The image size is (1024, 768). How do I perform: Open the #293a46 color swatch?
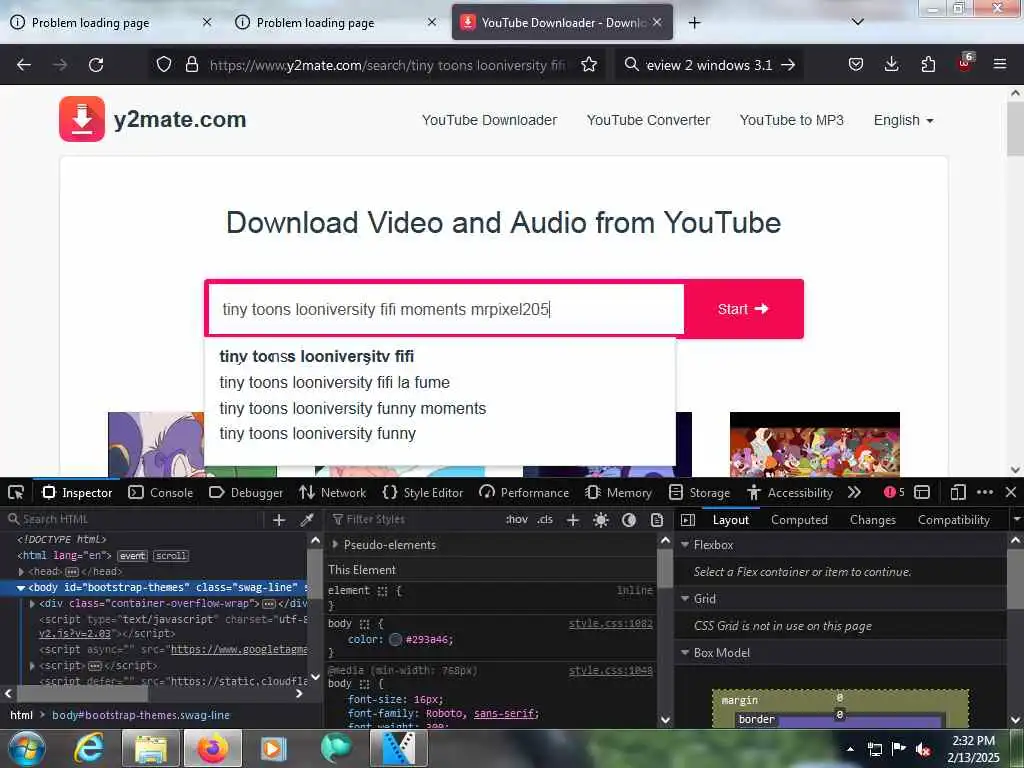[395, 639]
